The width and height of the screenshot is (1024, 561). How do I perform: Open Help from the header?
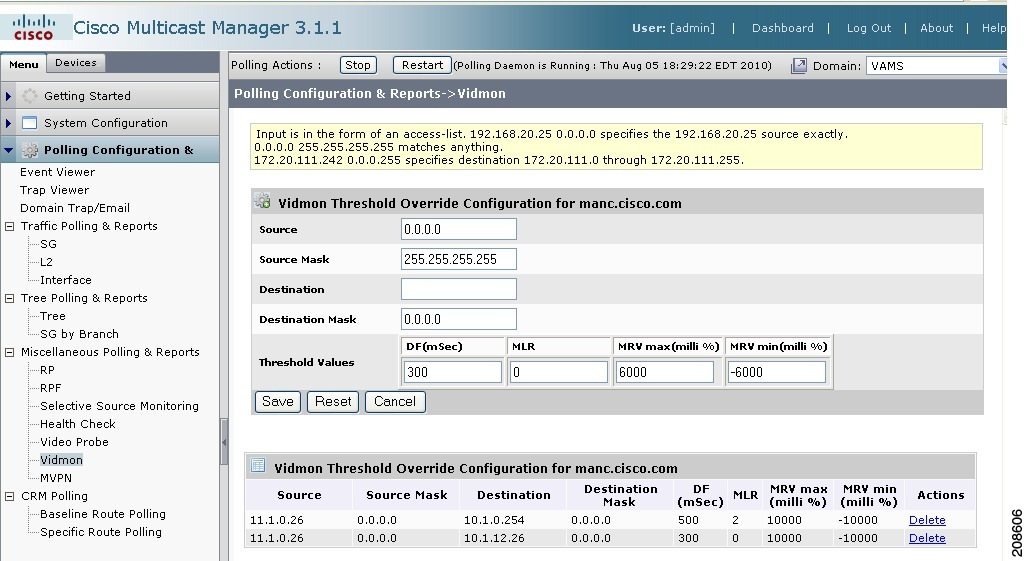[x=993, y=28]
